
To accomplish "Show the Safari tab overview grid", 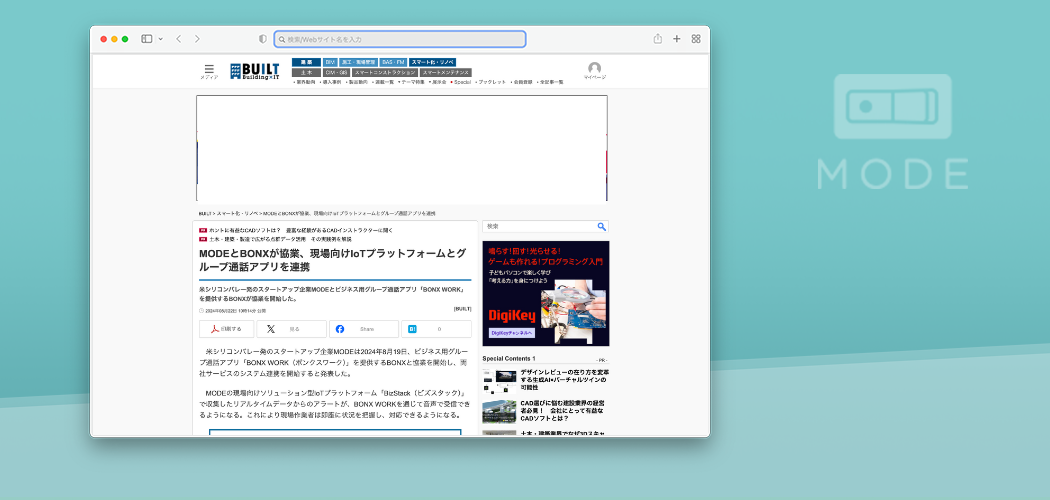I will (x=696, y=39).
